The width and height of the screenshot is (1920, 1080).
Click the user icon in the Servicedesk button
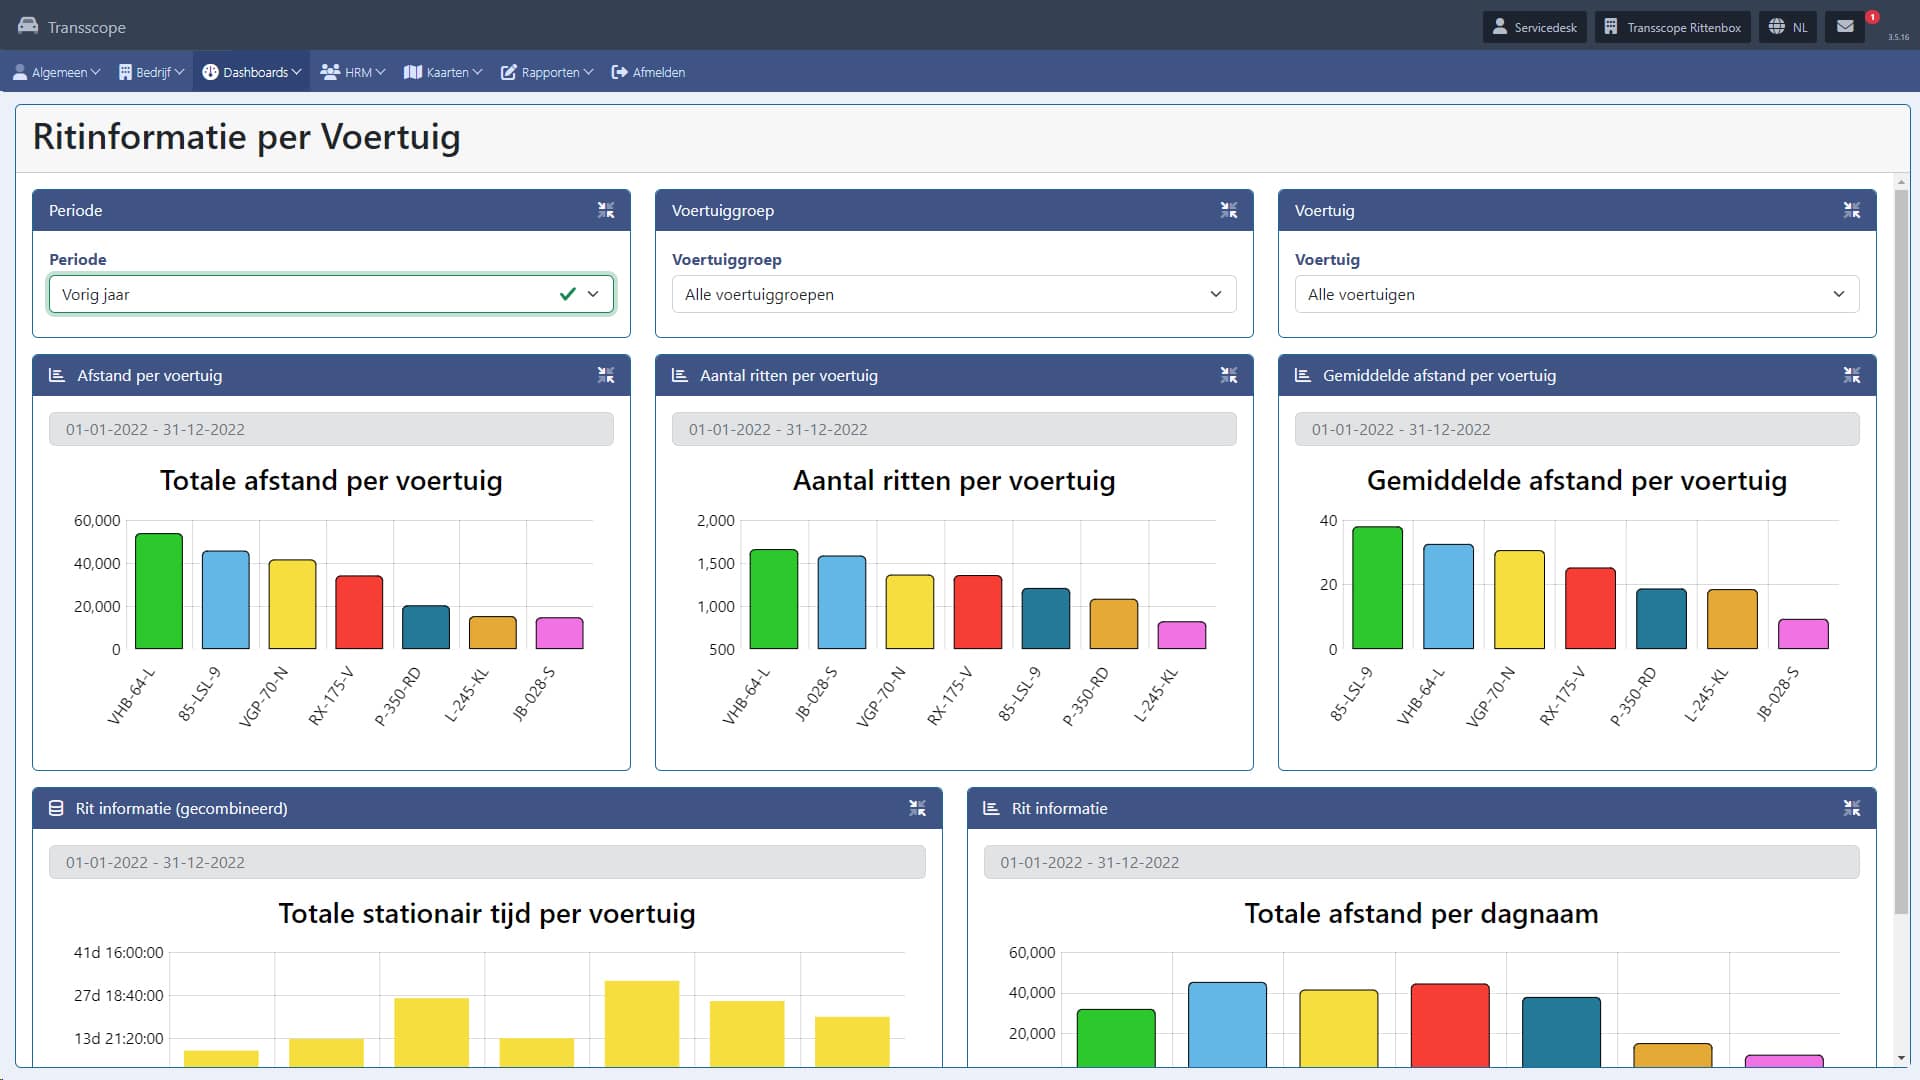(1500, 27)
